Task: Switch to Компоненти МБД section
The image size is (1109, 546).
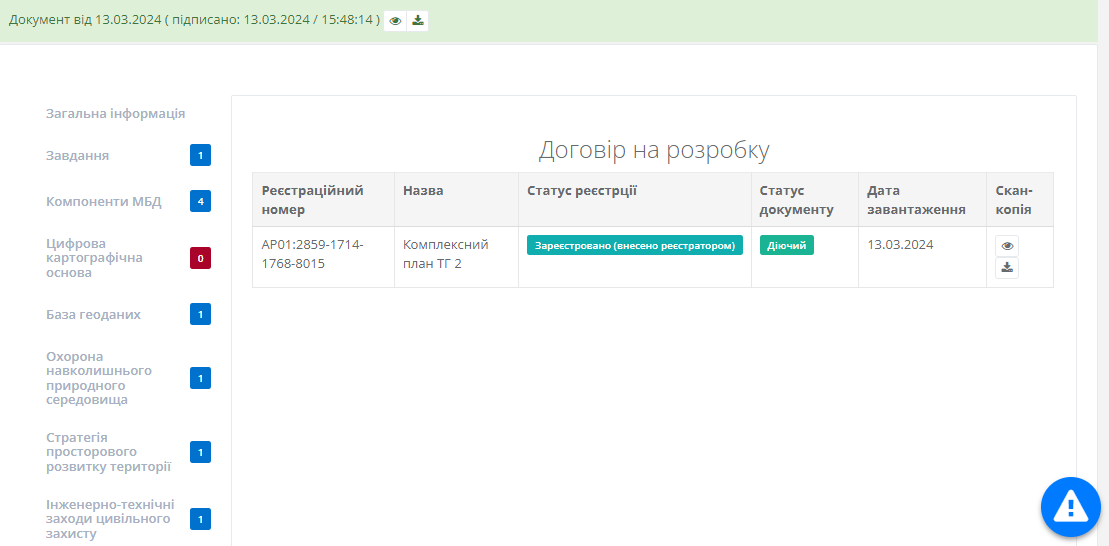Action: (x=103, y=201)
